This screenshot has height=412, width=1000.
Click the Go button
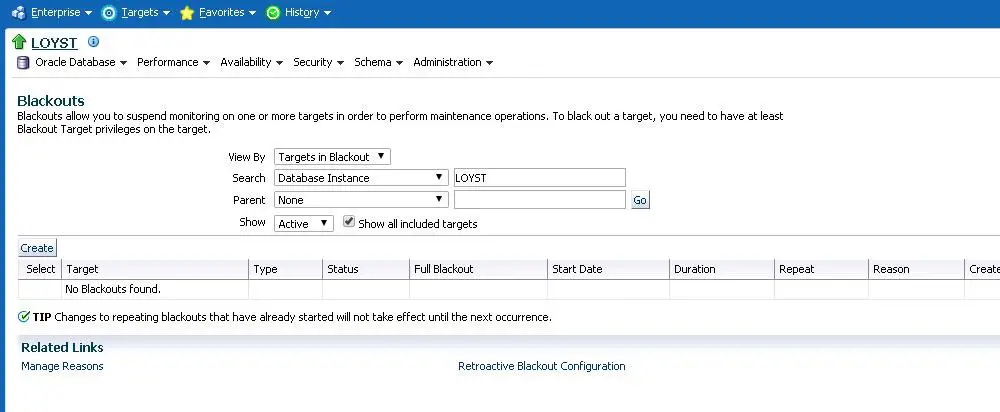640,200
